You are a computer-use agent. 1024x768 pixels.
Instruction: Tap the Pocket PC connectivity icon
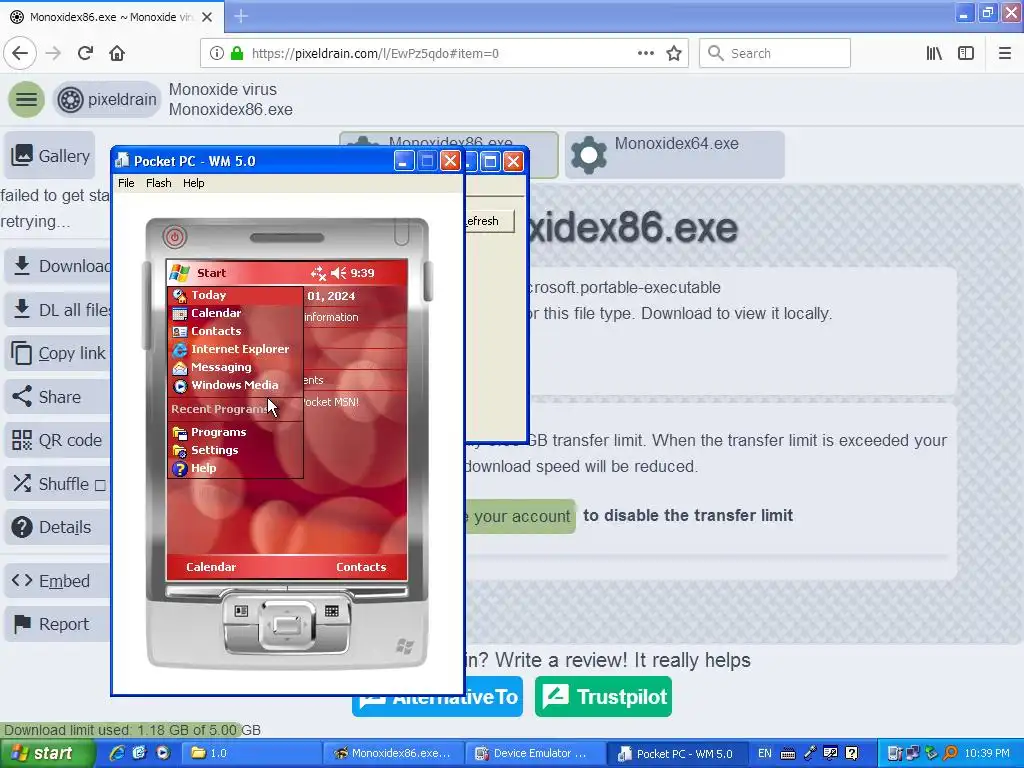pos(318,273)
